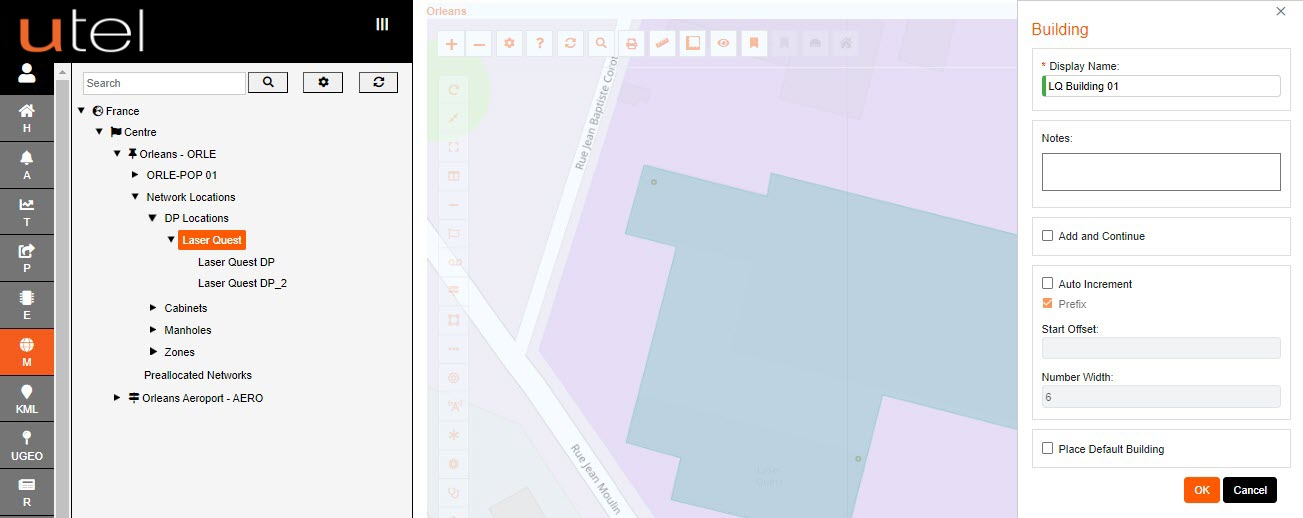Click the OK button
1303x518 pixels.
(x=1201, y=490)
